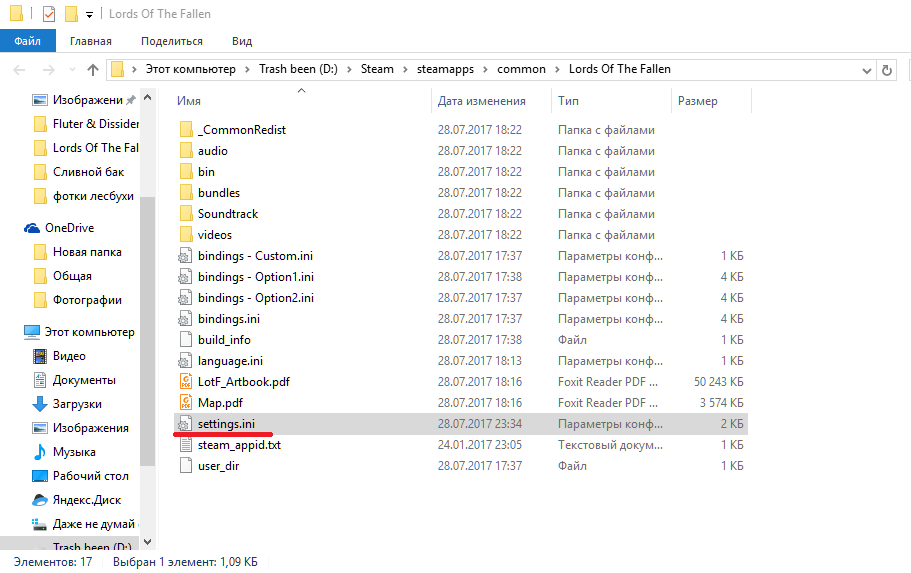The image size is (911, 573).
Task: Click Trash been (D:) breadcrumb
Action: pos(298,69)
